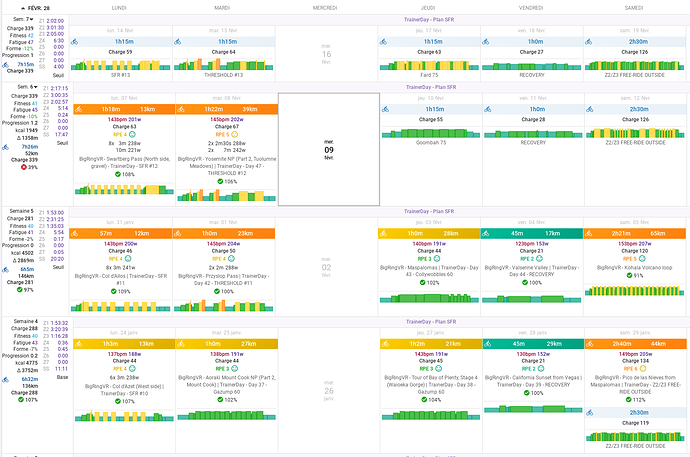
Task: Click bike icon on 45m 17km ride
Action: (486, 234)
